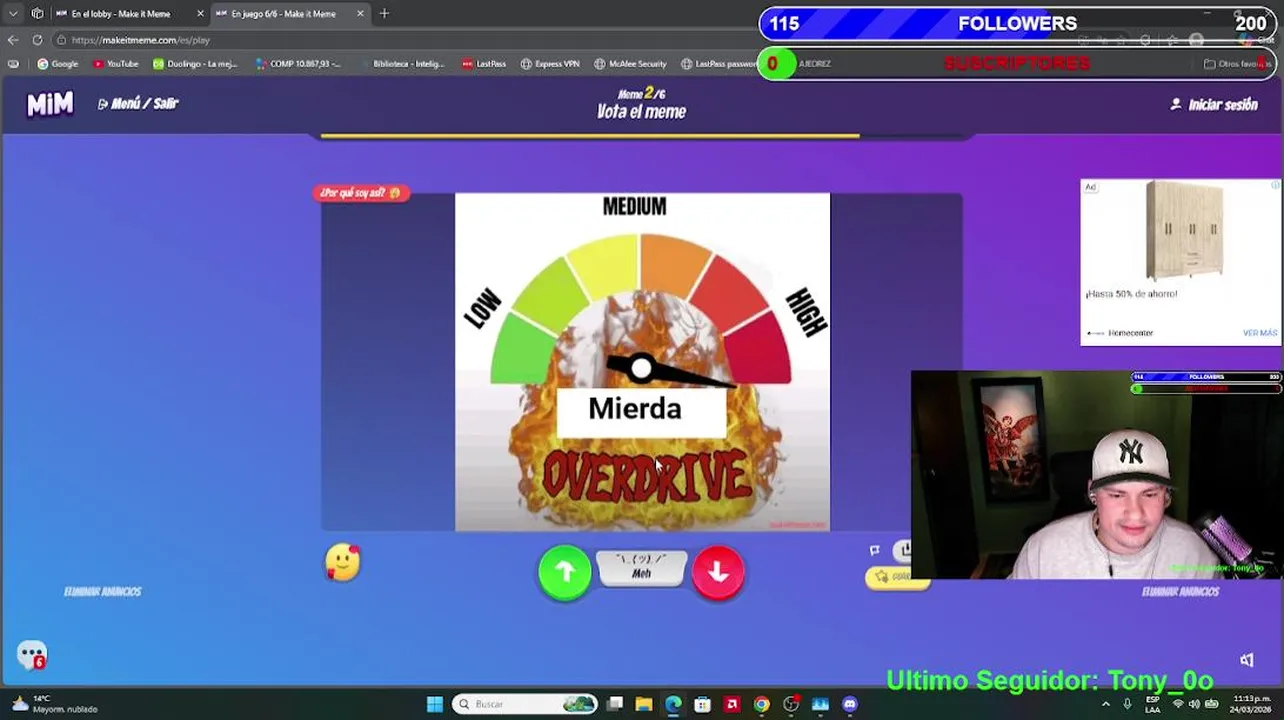Viewport: 1284px width, 720px height.
Task: Open the Windows Start menu
Action: (x=434, y=704)
